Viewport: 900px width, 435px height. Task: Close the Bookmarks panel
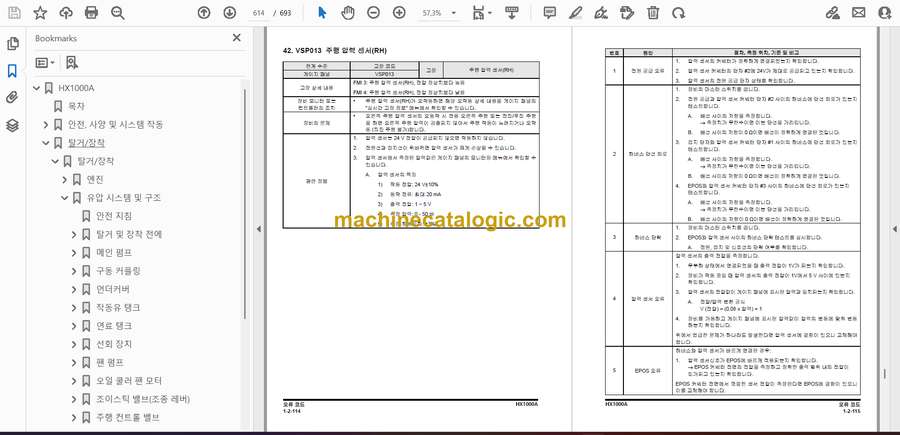tap(236, 38)
